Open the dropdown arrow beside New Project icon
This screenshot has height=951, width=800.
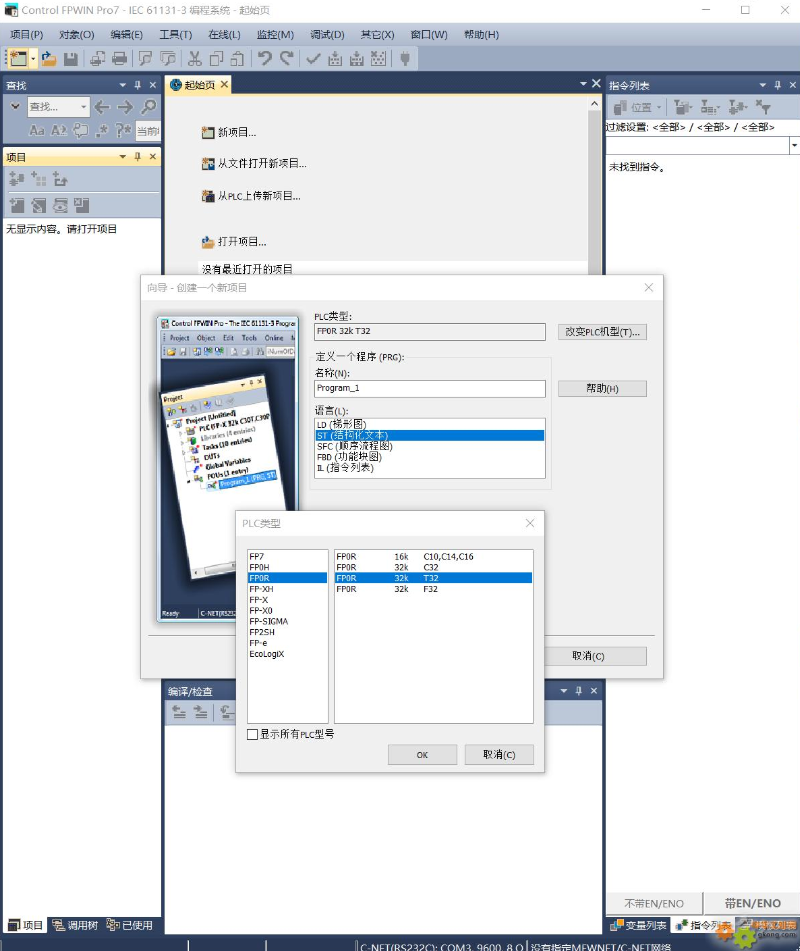33,59
